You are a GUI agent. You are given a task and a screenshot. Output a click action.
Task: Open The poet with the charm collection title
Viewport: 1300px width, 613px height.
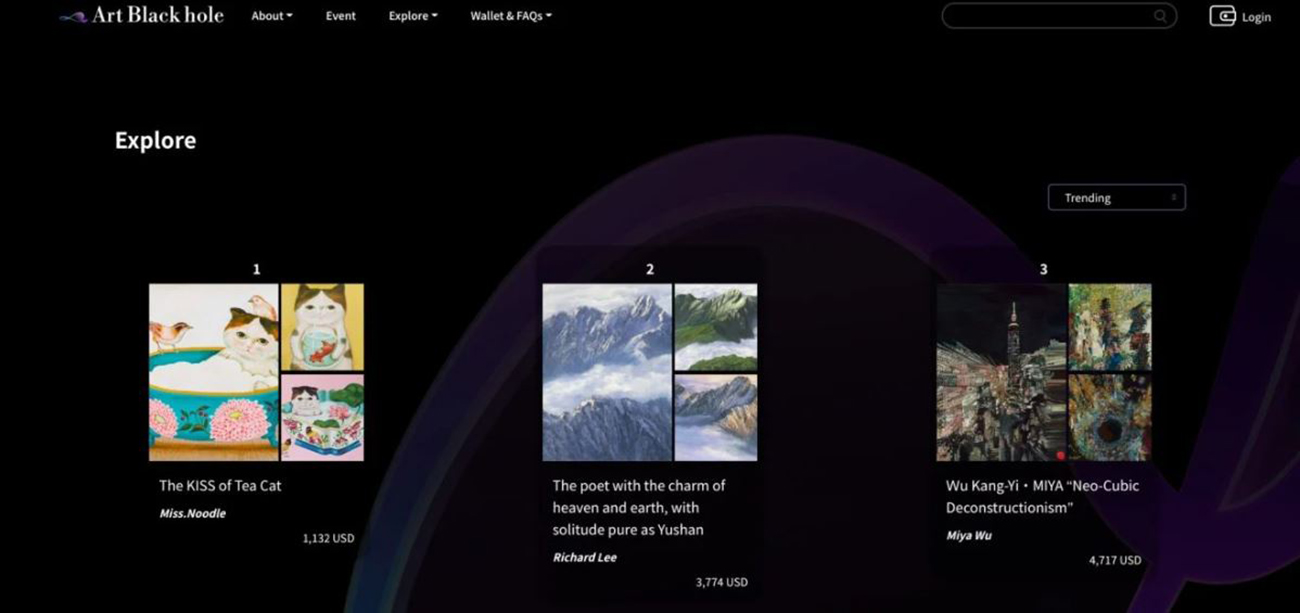point(639,508)
